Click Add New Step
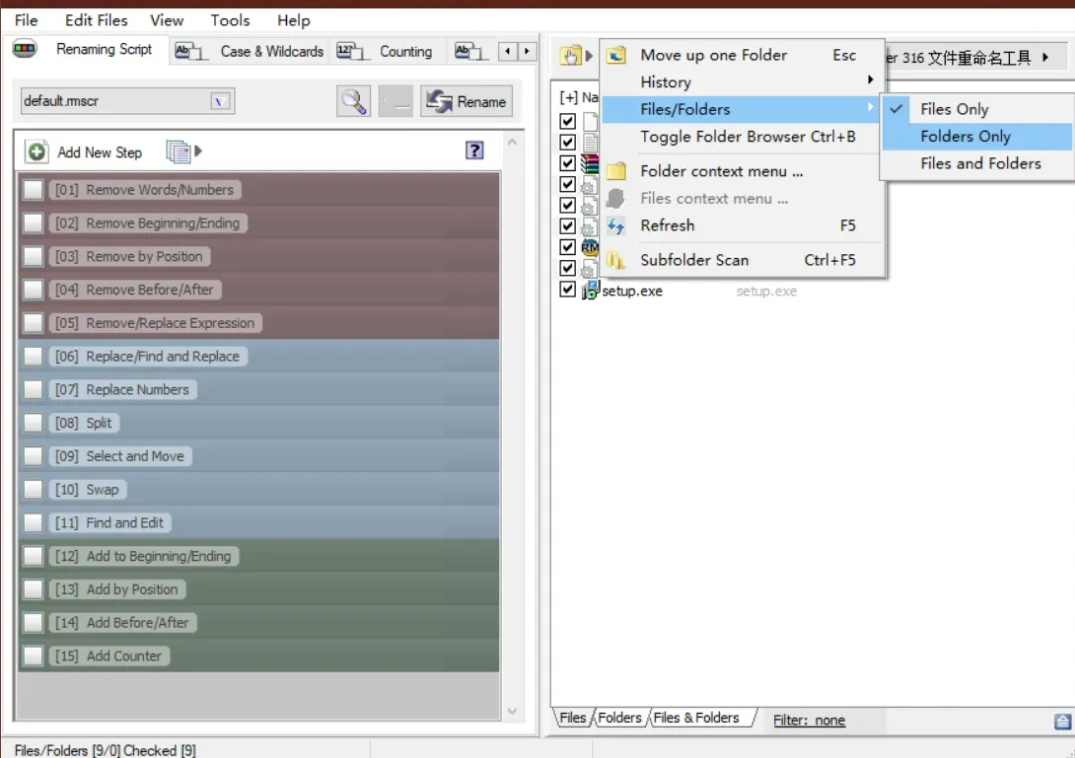 point(99,152)
